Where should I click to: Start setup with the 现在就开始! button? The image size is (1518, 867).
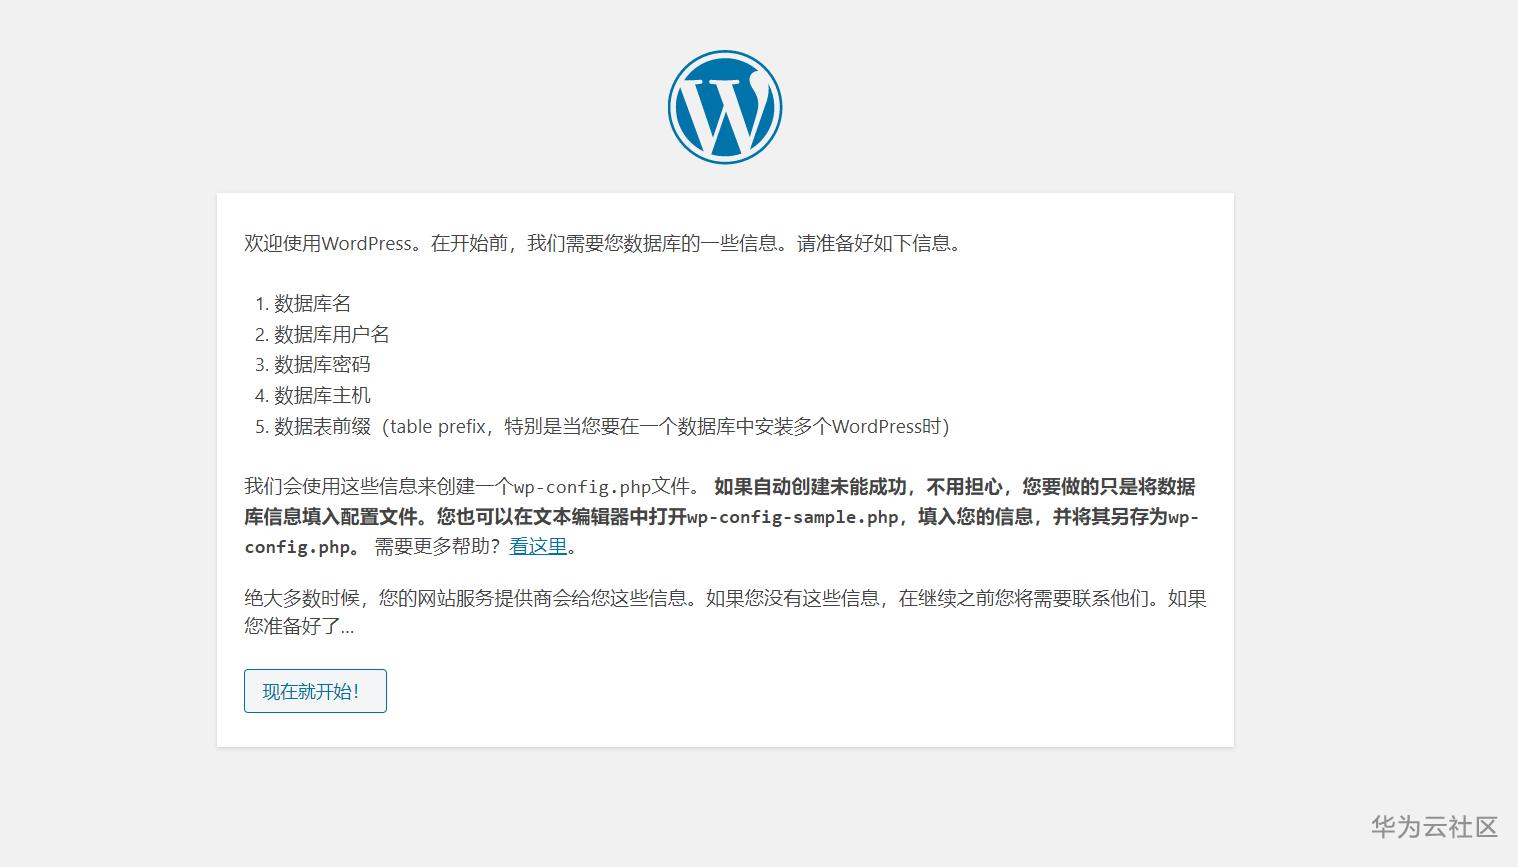315,691
